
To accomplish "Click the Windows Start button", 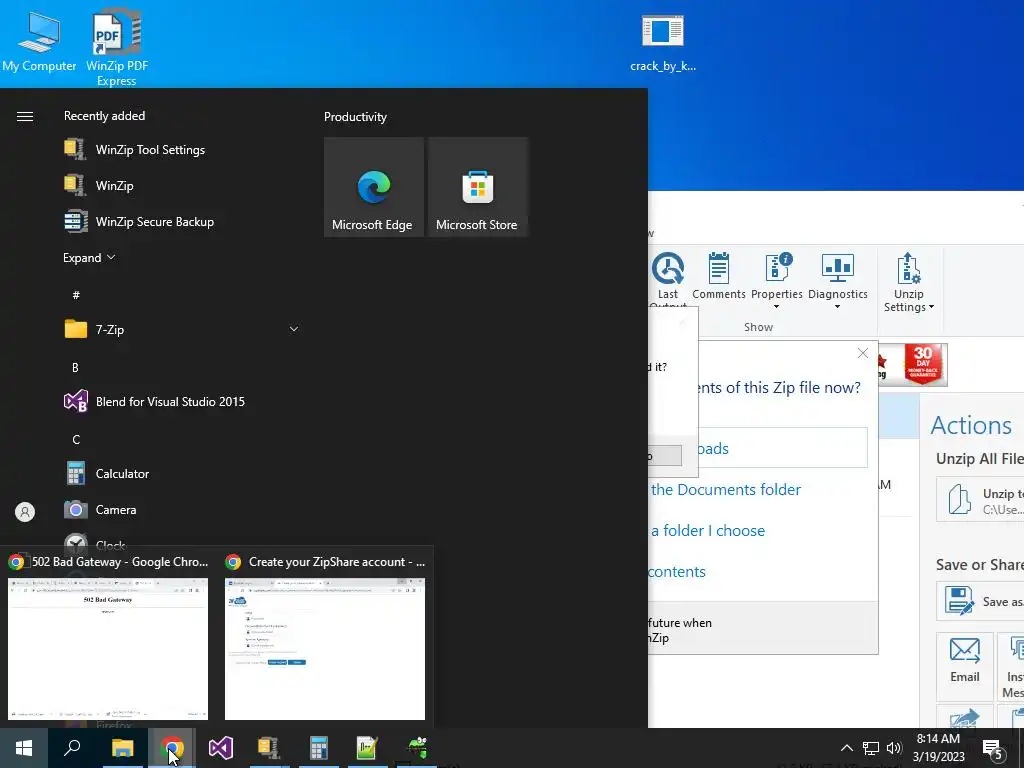I will (24, 748).
